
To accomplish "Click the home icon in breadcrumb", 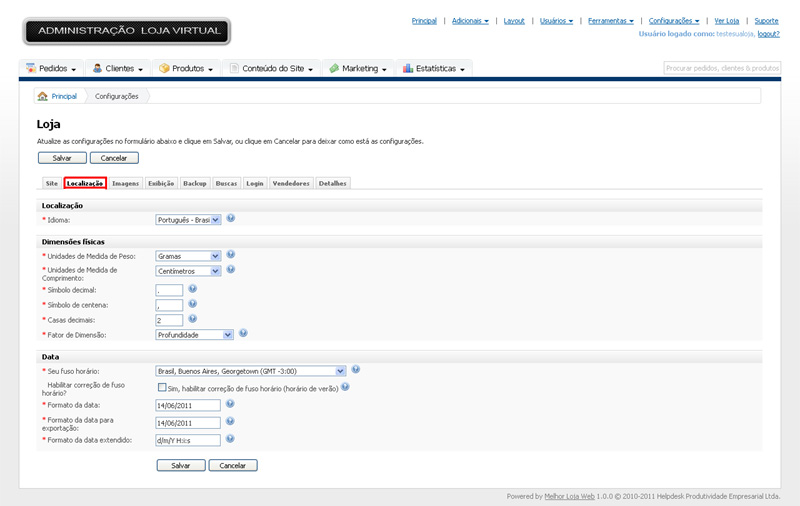I will (42, 96).
